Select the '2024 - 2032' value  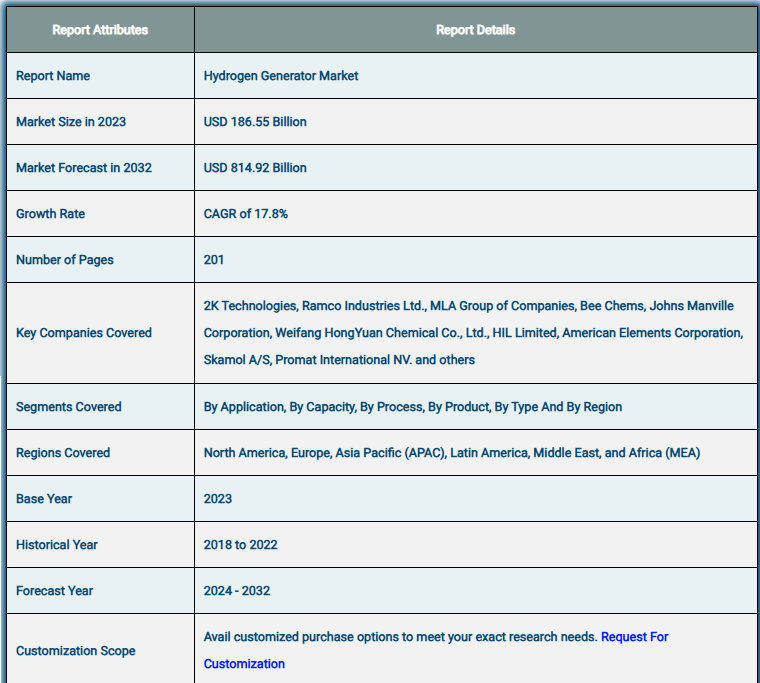(237, 591)
